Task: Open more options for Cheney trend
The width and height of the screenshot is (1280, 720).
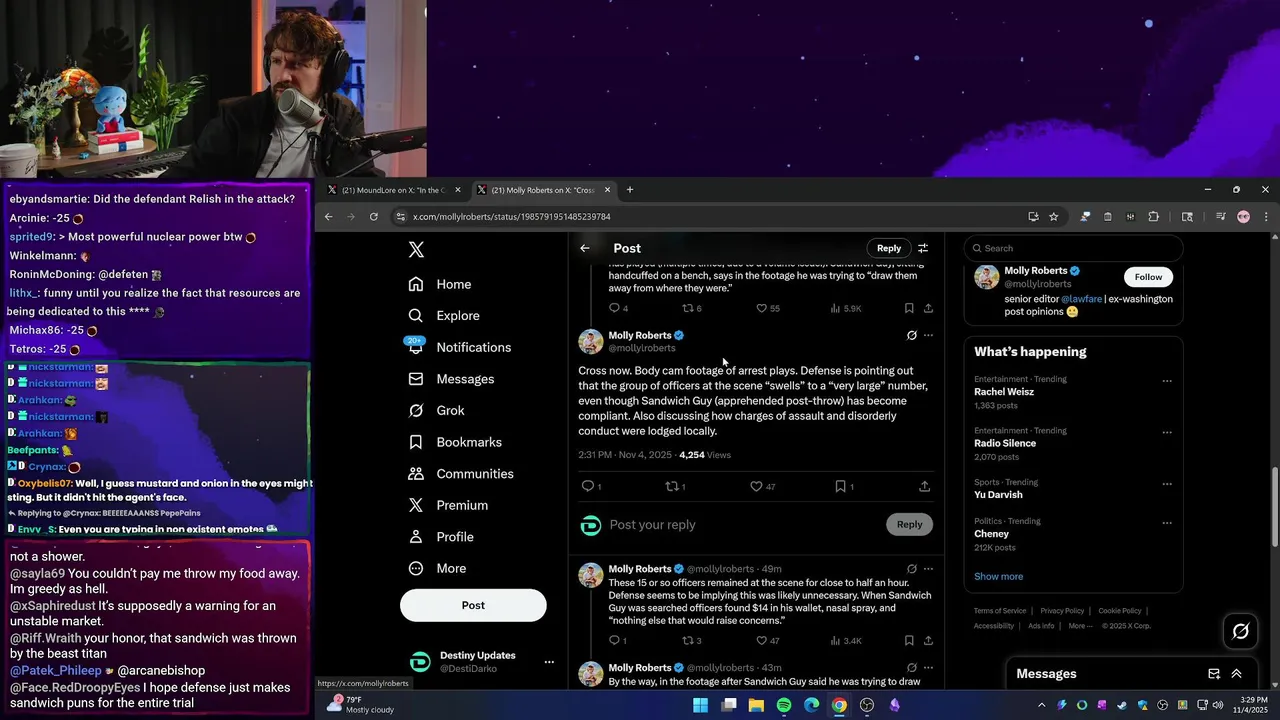Action: click(x=1167, y=523)
